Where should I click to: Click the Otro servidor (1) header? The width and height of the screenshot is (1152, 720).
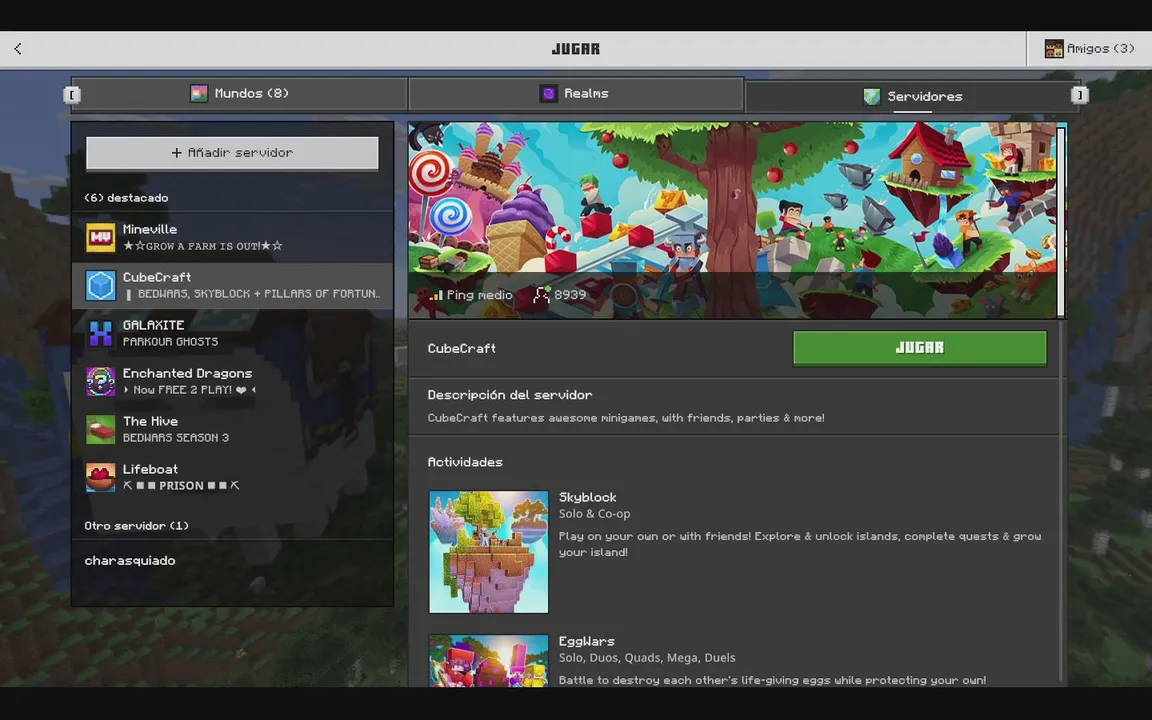point(137,525)
